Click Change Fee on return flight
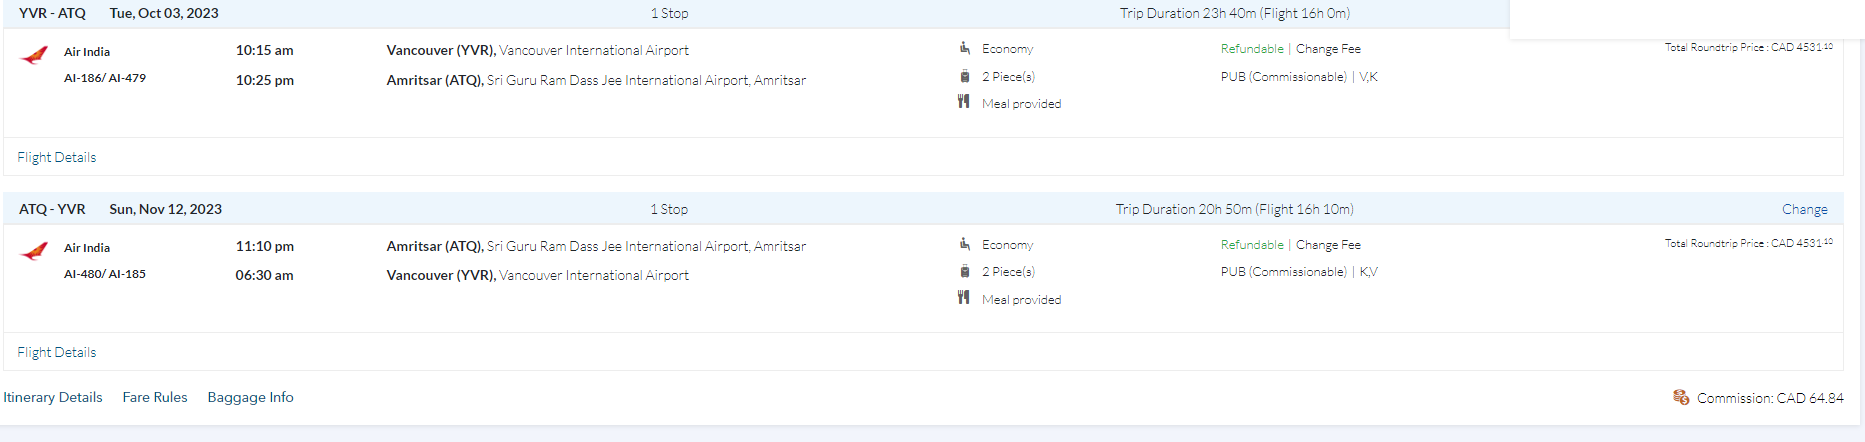The height and width of the screenshot is (442, 1865). point(1328,245)
